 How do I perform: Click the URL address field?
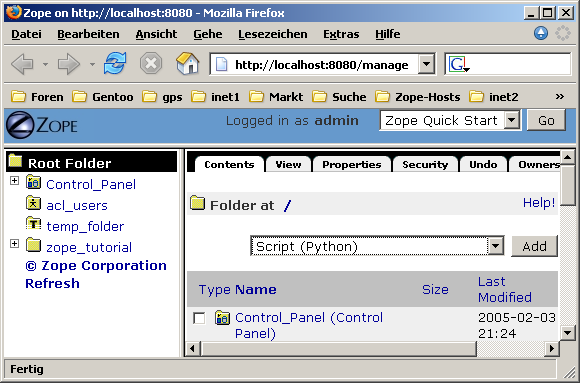[x=321, y=65]
